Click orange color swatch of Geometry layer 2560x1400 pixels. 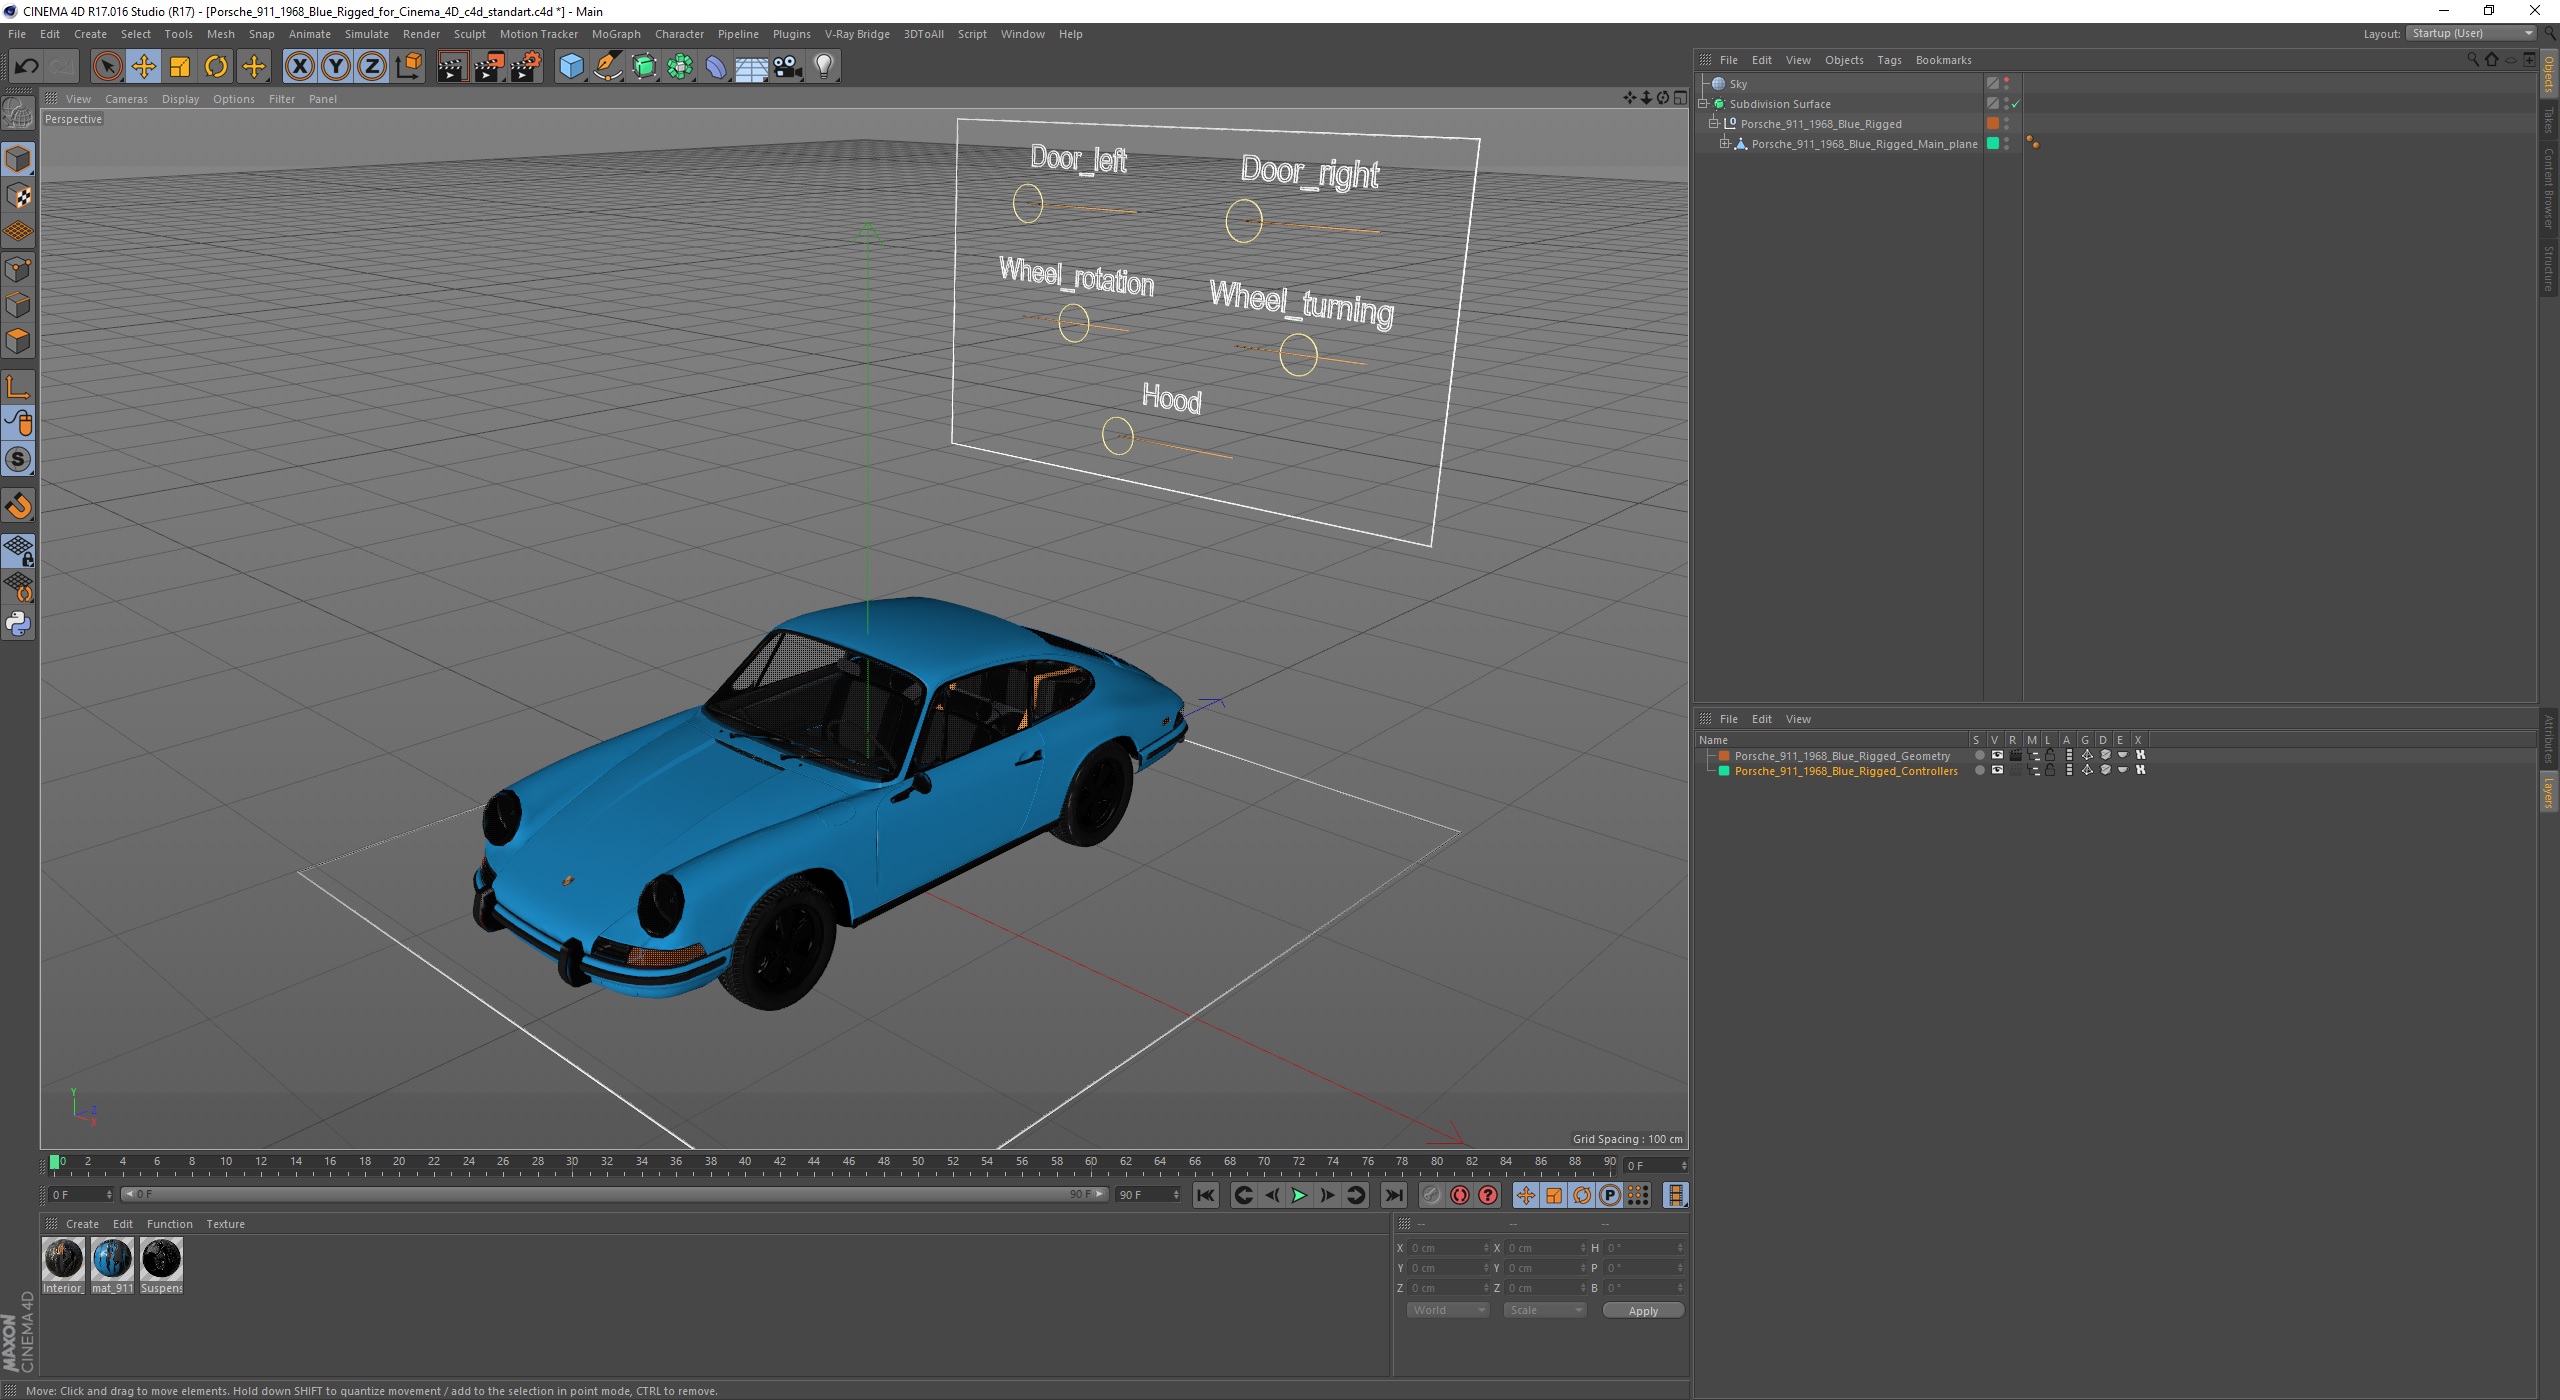1724,755
